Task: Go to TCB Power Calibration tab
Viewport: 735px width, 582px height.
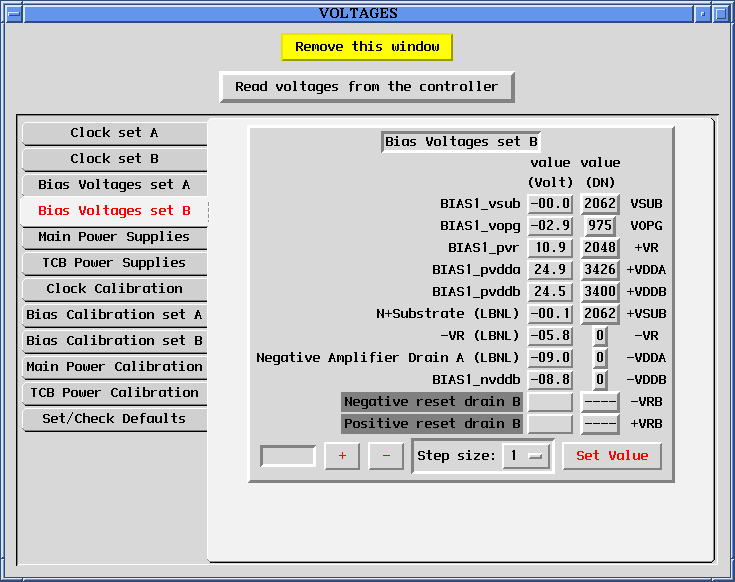Action: (x=114, y=393)
